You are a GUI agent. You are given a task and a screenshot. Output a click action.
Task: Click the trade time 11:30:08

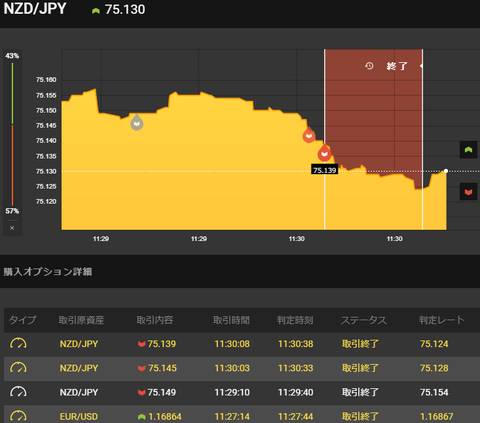coord(232,344)
